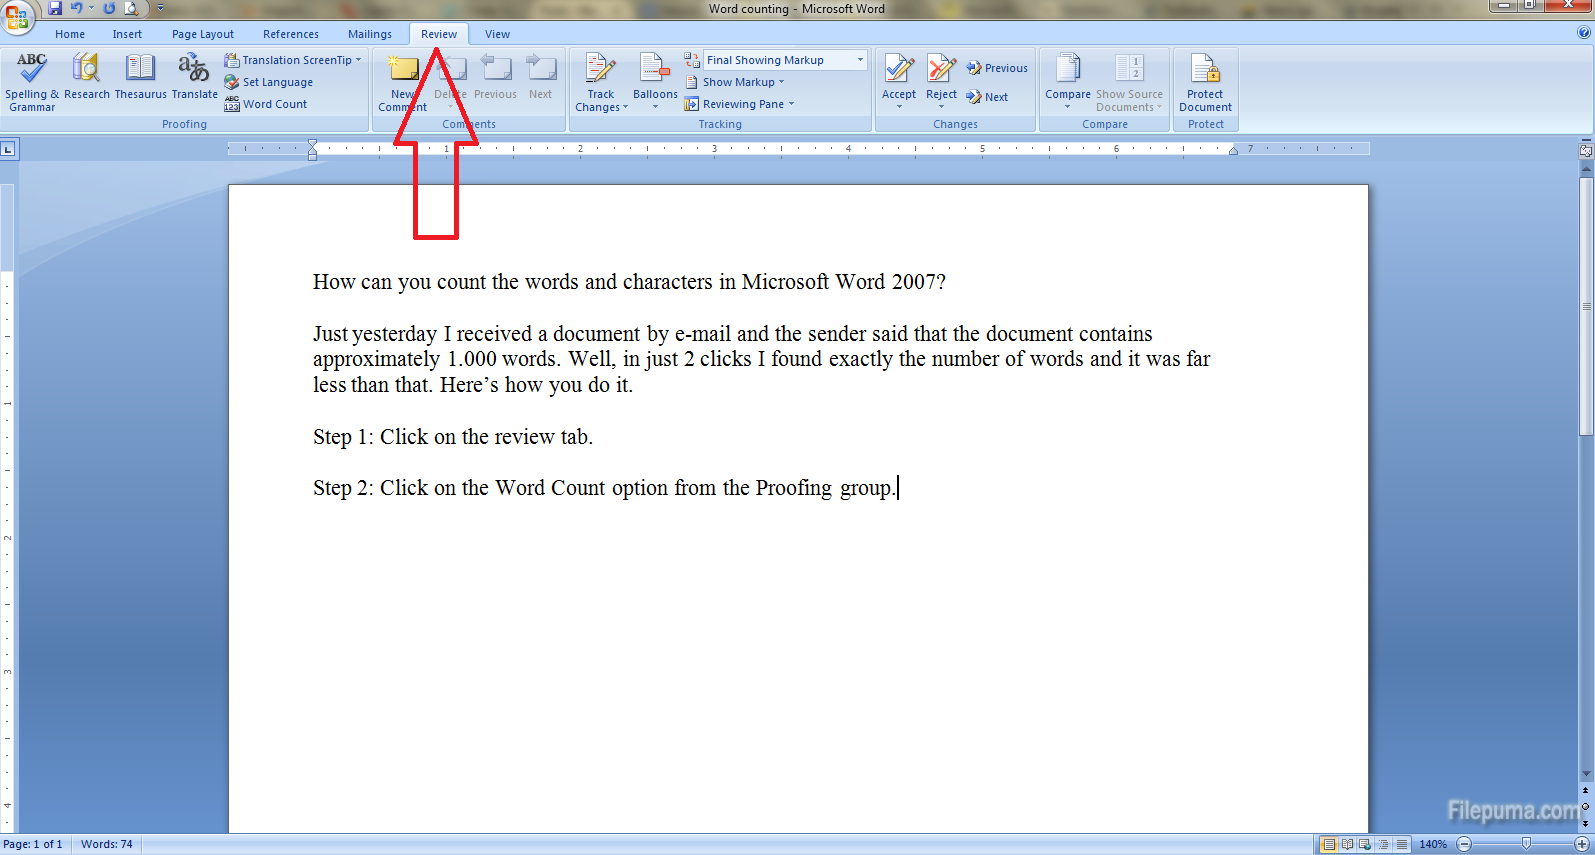1595x855 pixels.
Task: Open the Thesaurus
Action: pos(140,77)
